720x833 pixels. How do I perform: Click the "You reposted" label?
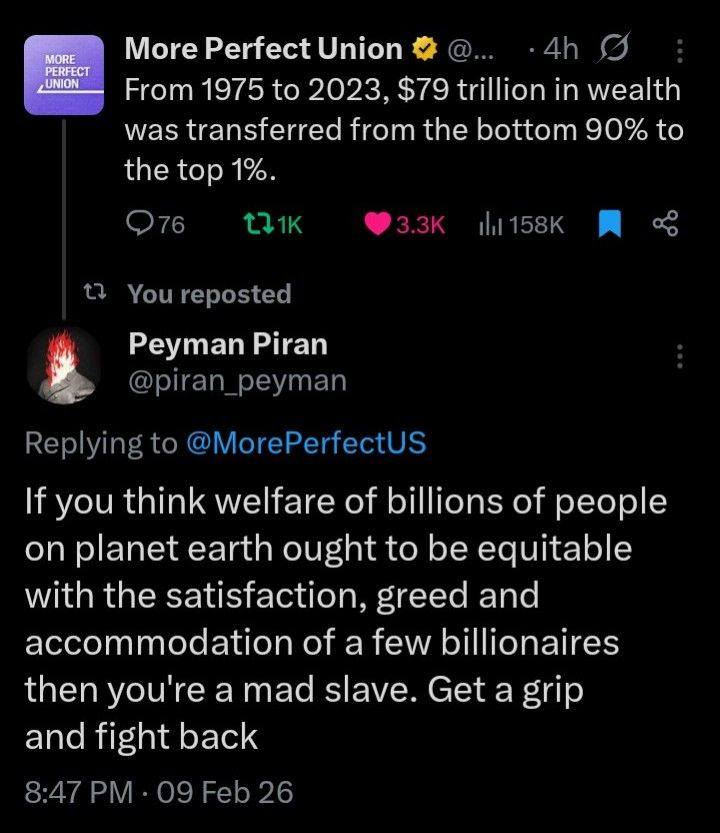coord(210,294)
